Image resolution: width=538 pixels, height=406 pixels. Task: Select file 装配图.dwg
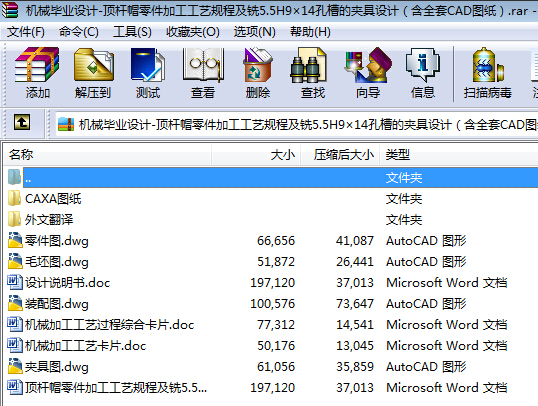click(x=57, y=304)
